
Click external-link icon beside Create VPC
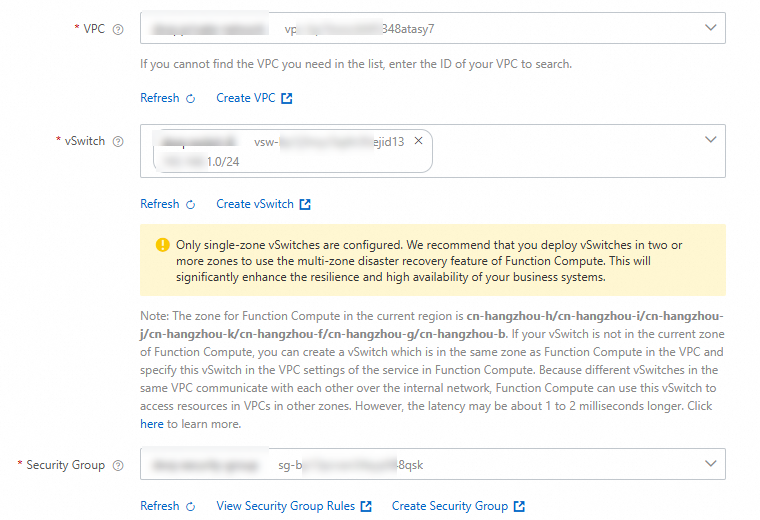pyautogui.click(x=287, y=98)
